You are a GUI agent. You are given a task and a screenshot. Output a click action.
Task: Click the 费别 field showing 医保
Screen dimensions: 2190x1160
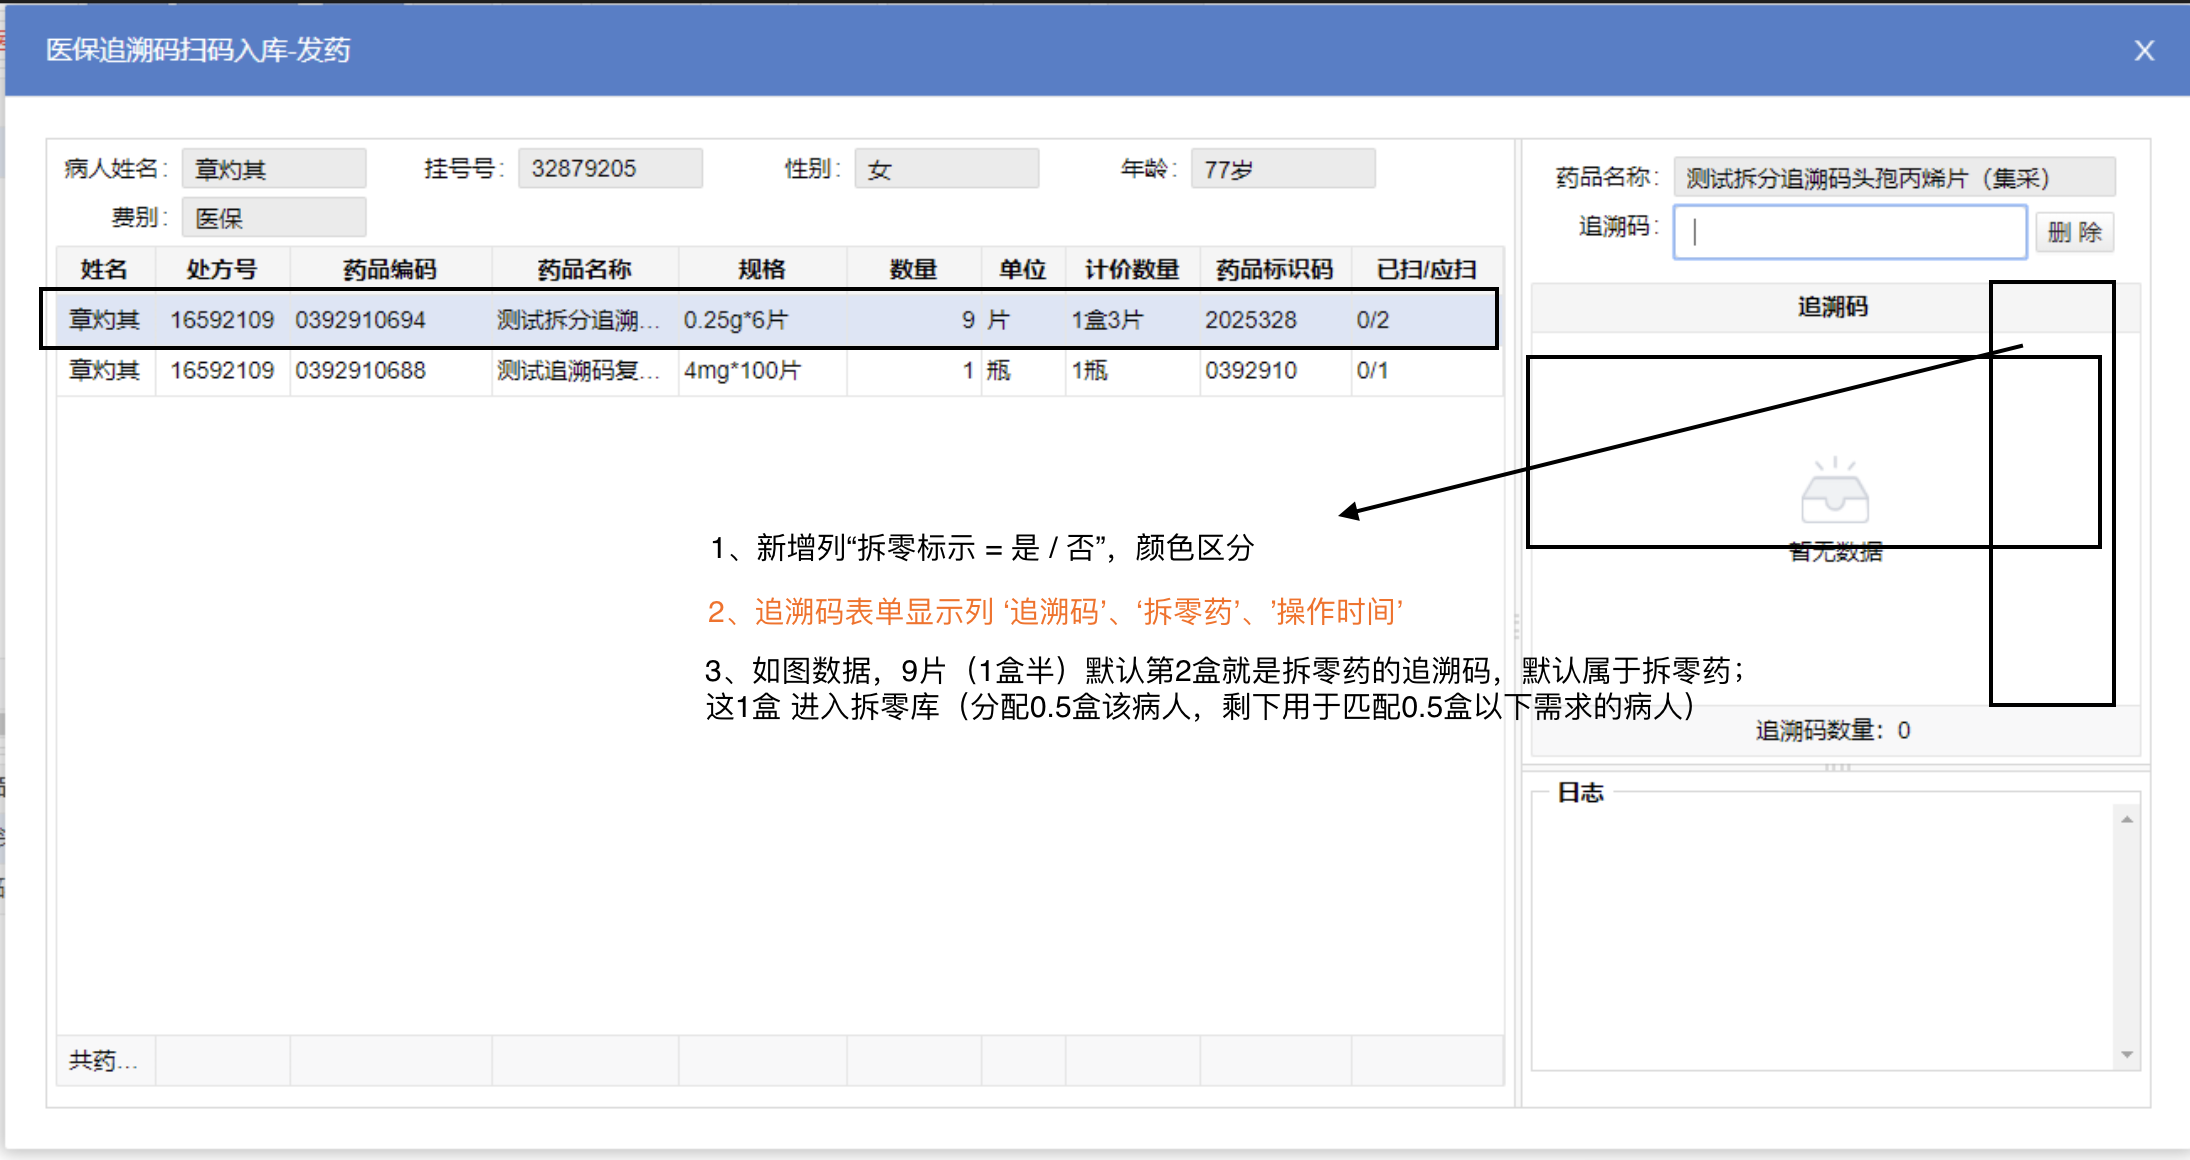click(273, 218)
